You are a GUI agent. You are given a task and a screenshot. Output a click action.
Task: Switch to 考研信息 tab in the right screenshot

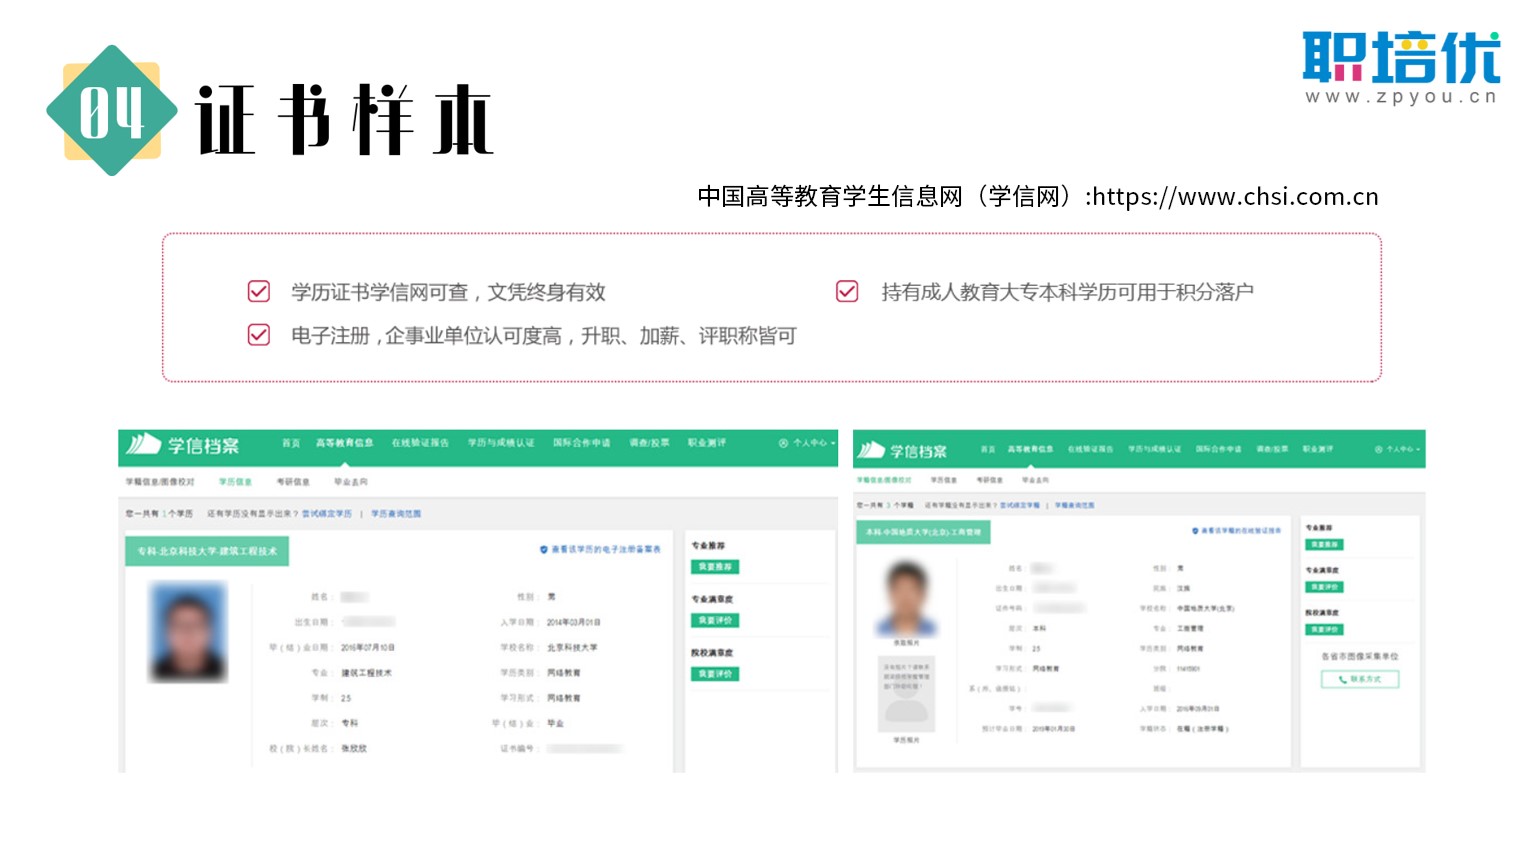990,481
